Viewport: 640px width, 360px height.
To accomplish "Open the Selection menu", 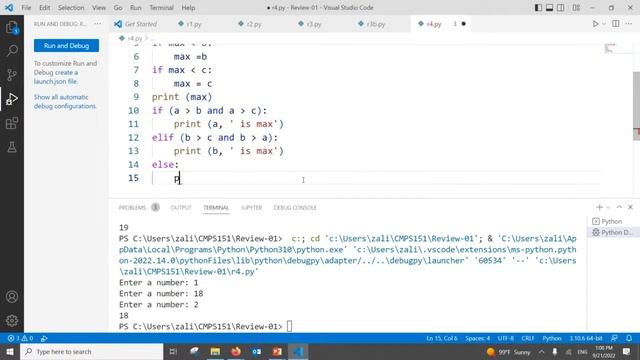I will click(71, 8).
